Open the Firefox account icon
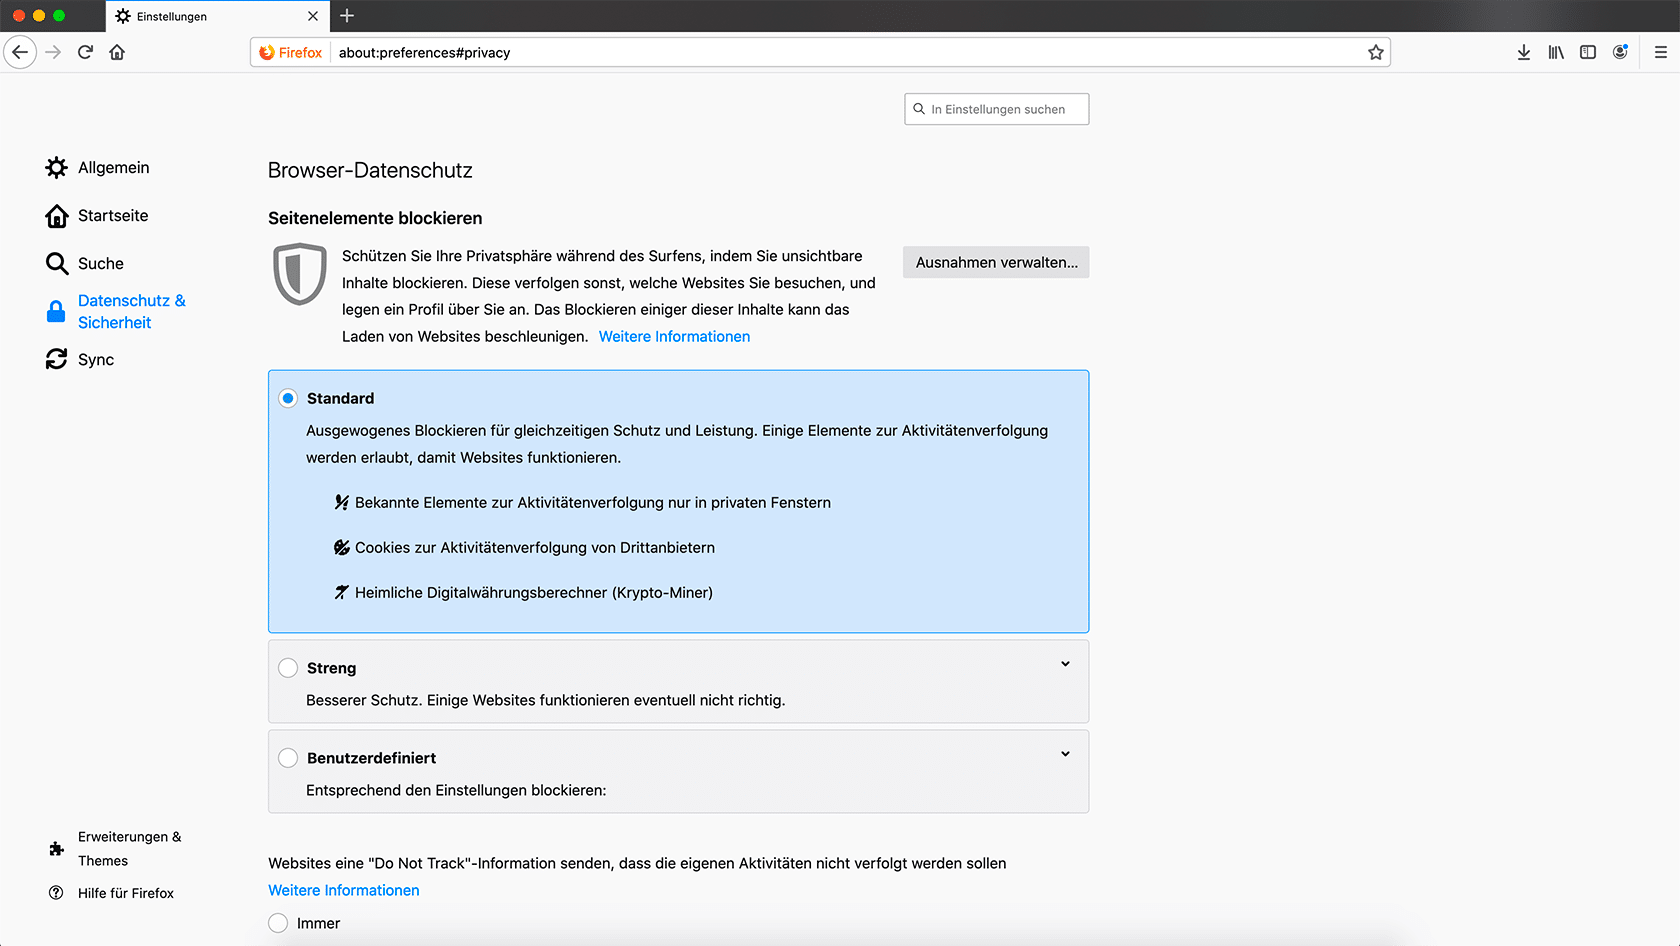 tap(1620, 52)
